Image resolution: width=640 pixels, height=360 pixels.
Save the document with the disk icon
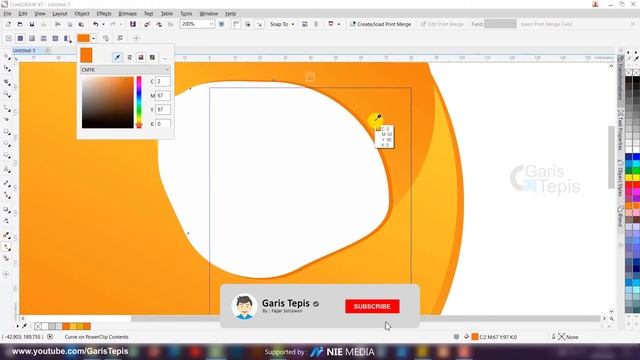(x=32, y=24)
